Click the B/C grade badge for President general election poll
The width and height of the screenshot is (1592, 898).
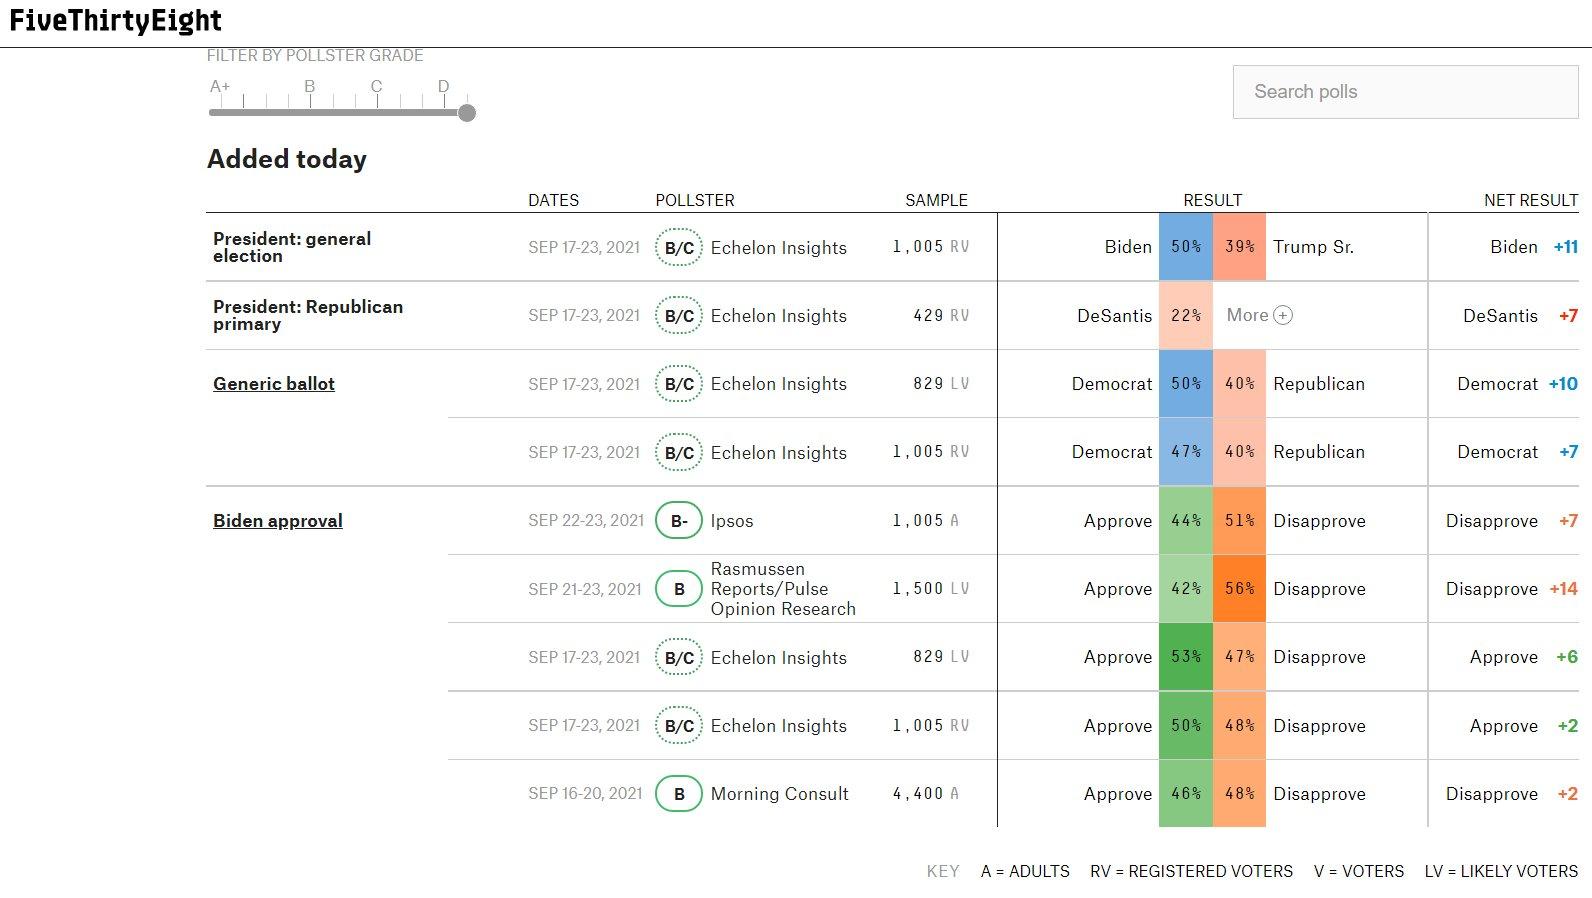(678, 248)
